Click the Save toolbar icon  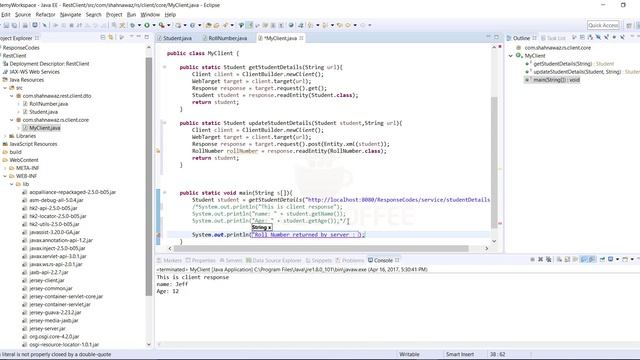pyautogui.click(x=6, y=25)
